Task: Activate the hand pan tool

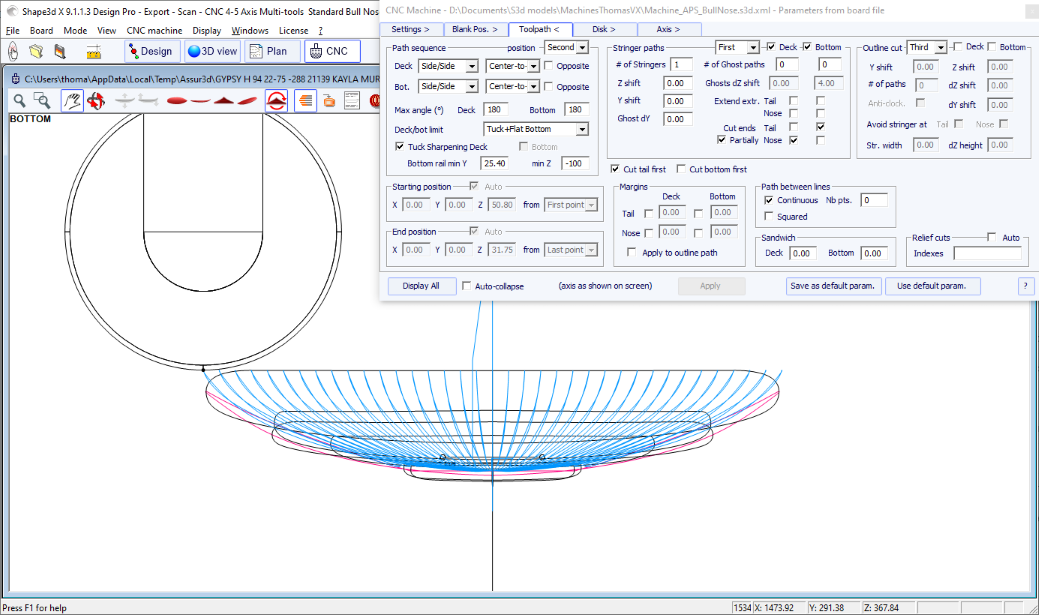Action: point(72,100)
